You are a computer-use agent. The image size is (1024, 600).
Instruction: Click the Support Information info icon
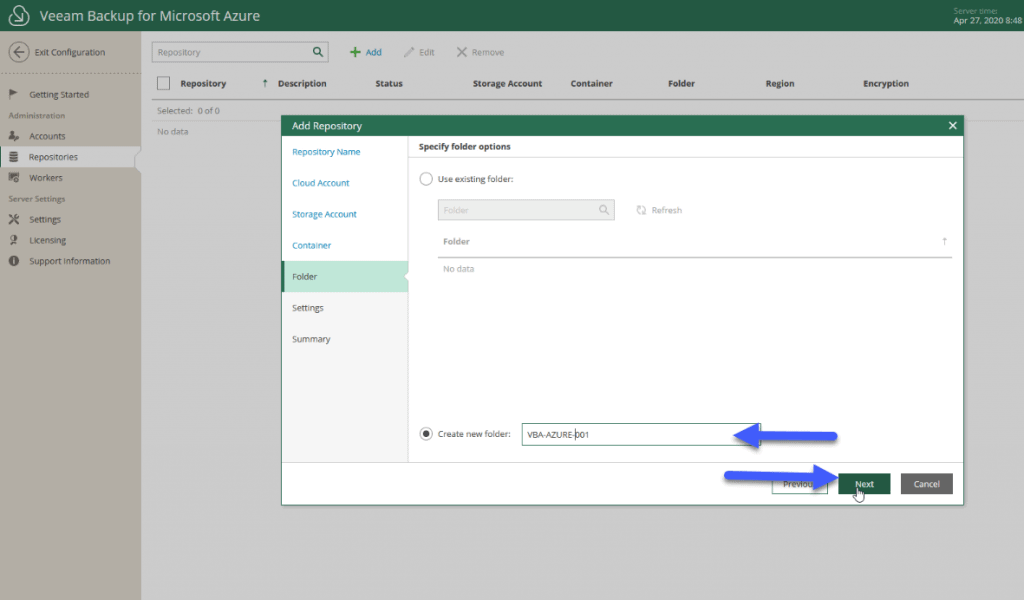pos(14,261)
